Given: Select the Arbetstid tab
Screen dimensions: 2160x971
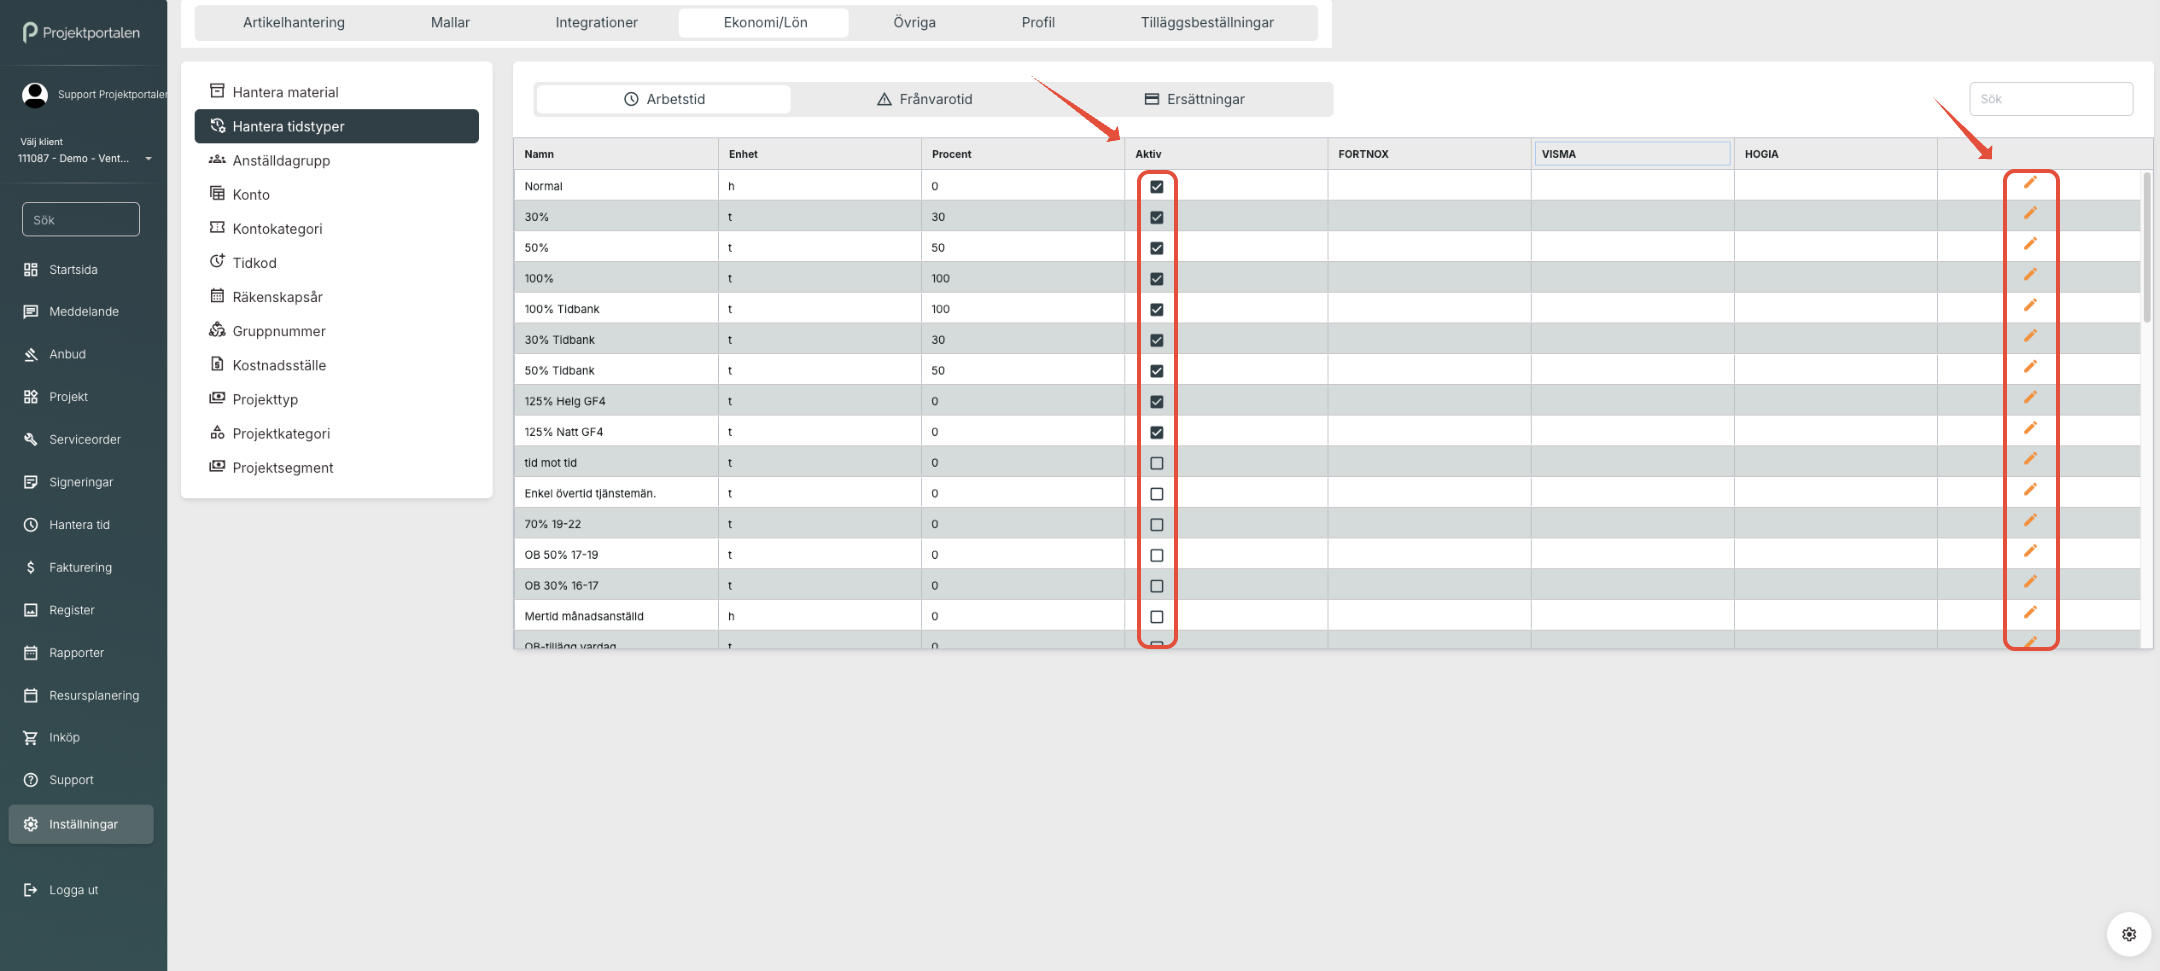Looking at the screenshot, I should 664,99.
